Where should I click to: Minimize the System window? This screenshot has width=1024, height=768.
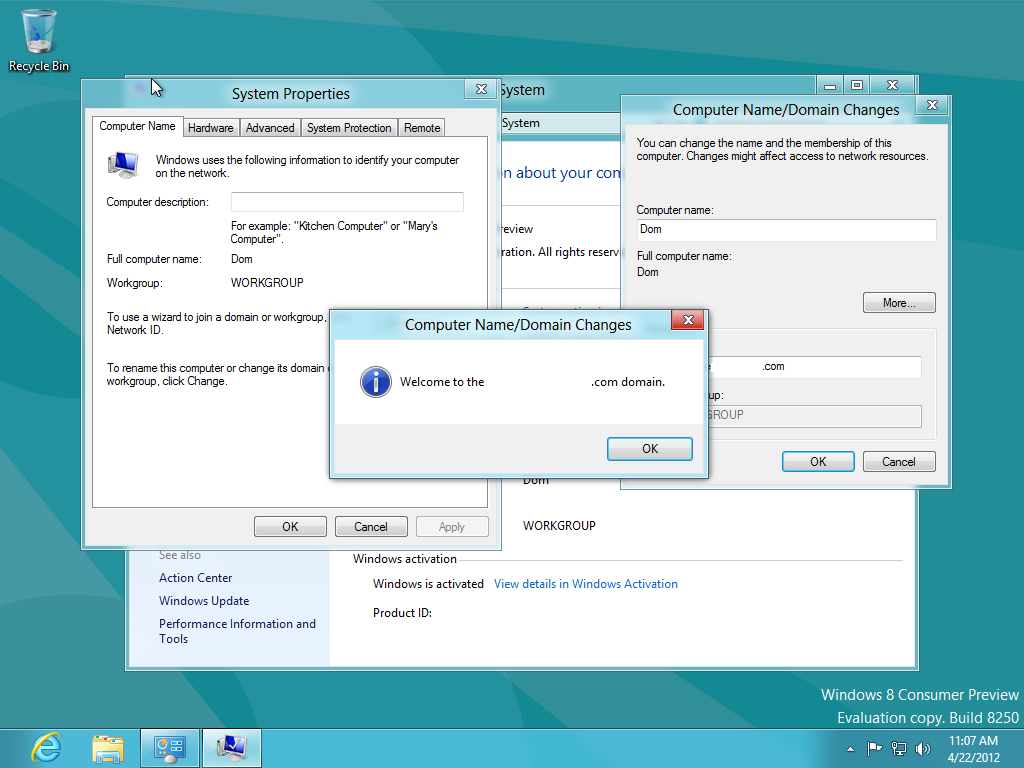[x=830, y=86]
